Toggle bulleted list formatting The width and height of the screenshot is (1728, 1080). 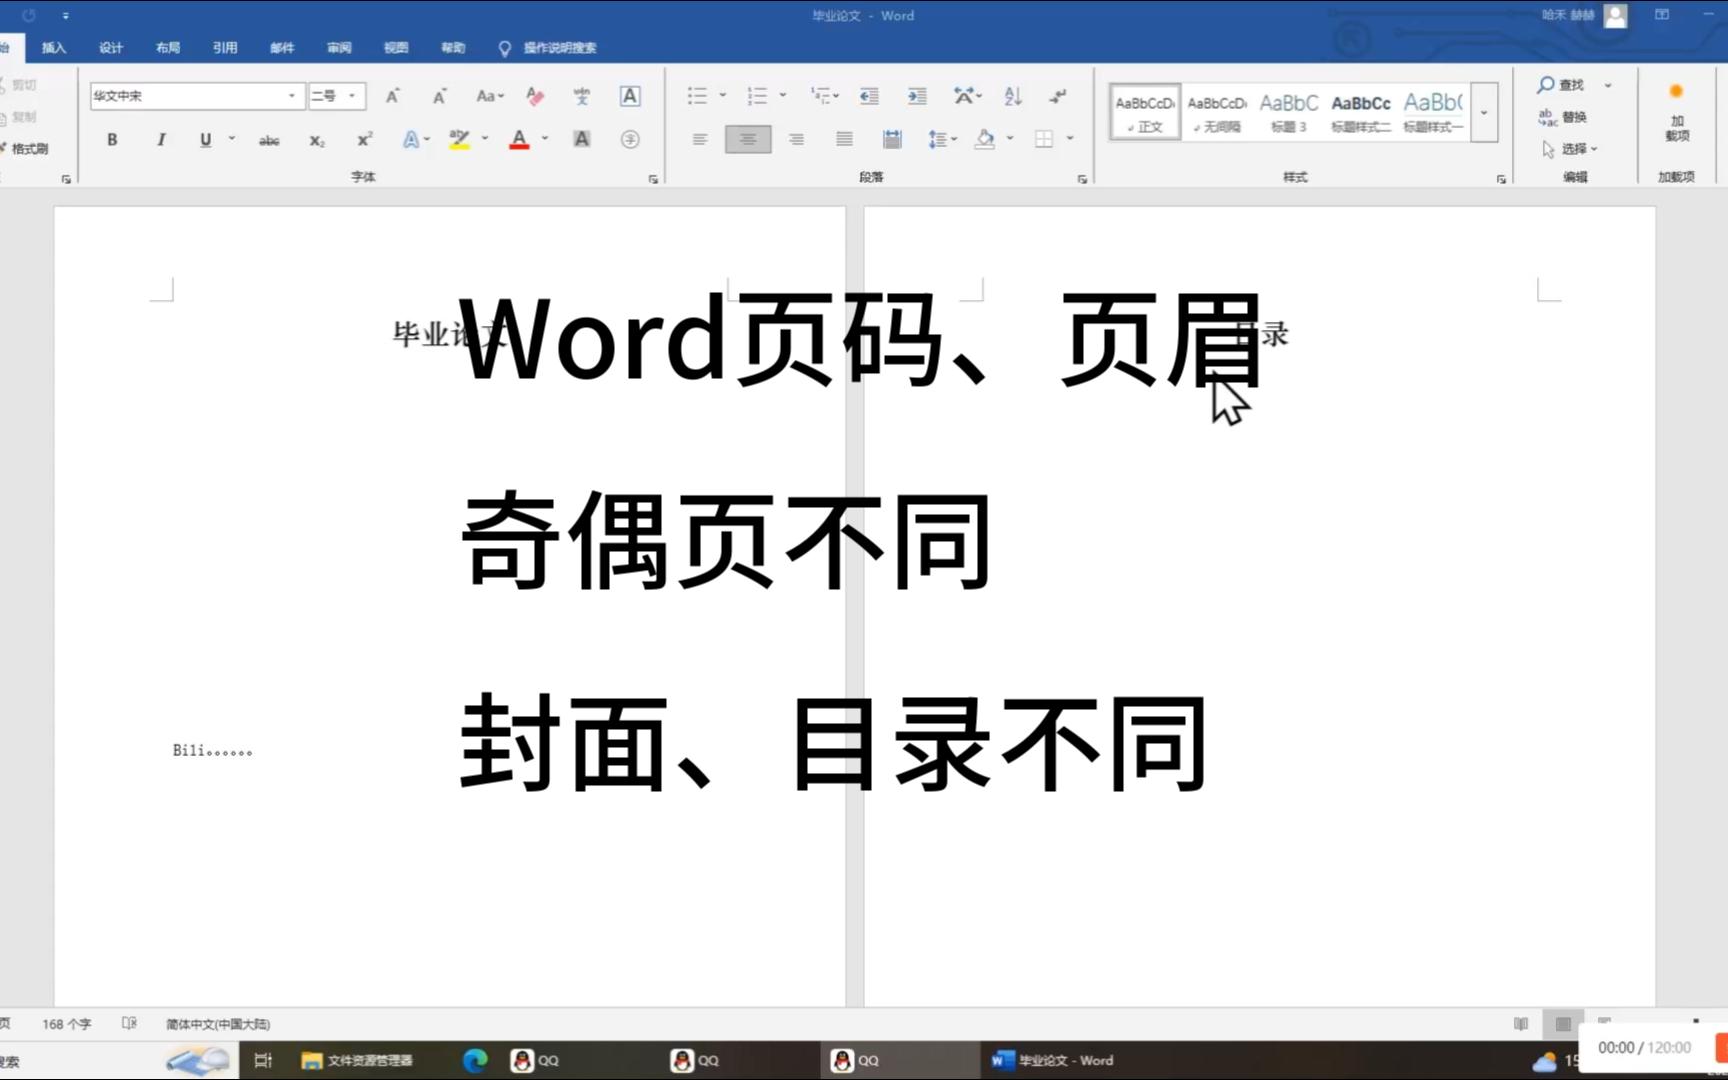(x=697, y=95)
